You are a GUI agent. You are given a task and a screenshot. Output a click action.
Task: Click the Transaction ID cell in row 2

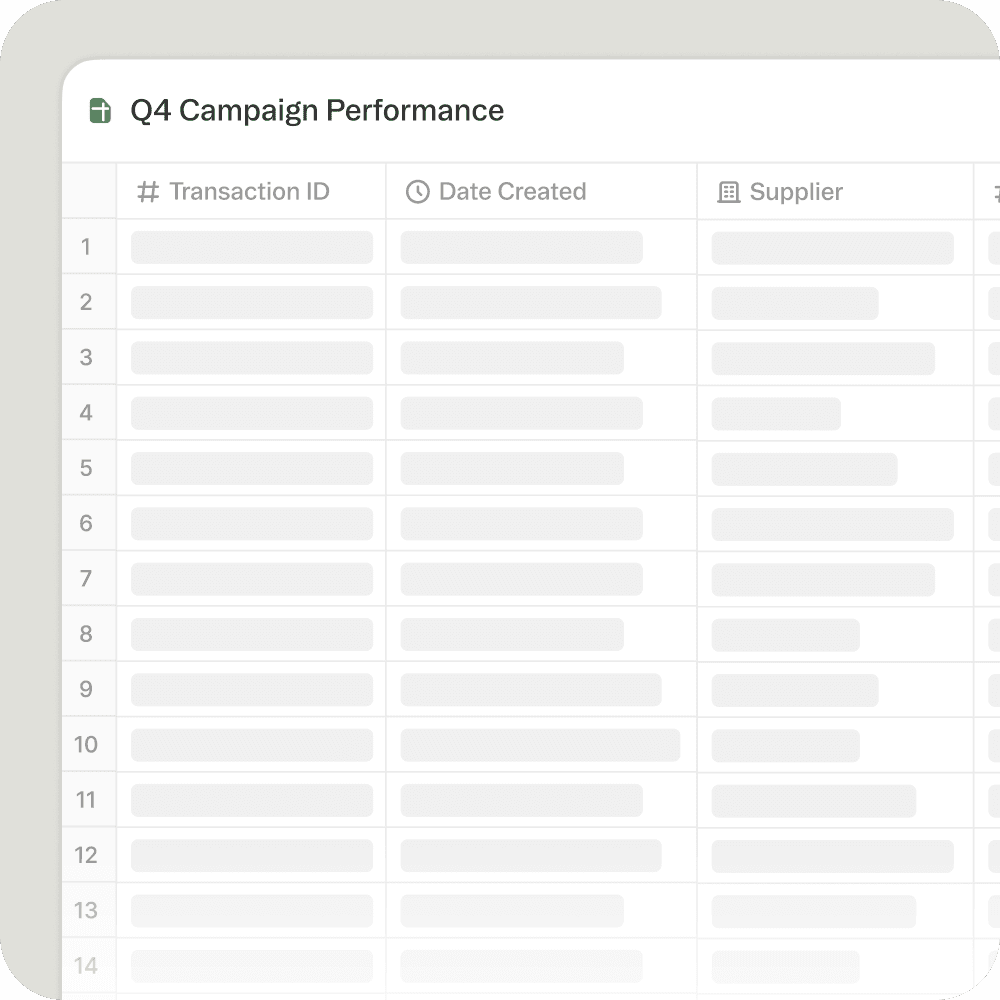coord(251,303)
